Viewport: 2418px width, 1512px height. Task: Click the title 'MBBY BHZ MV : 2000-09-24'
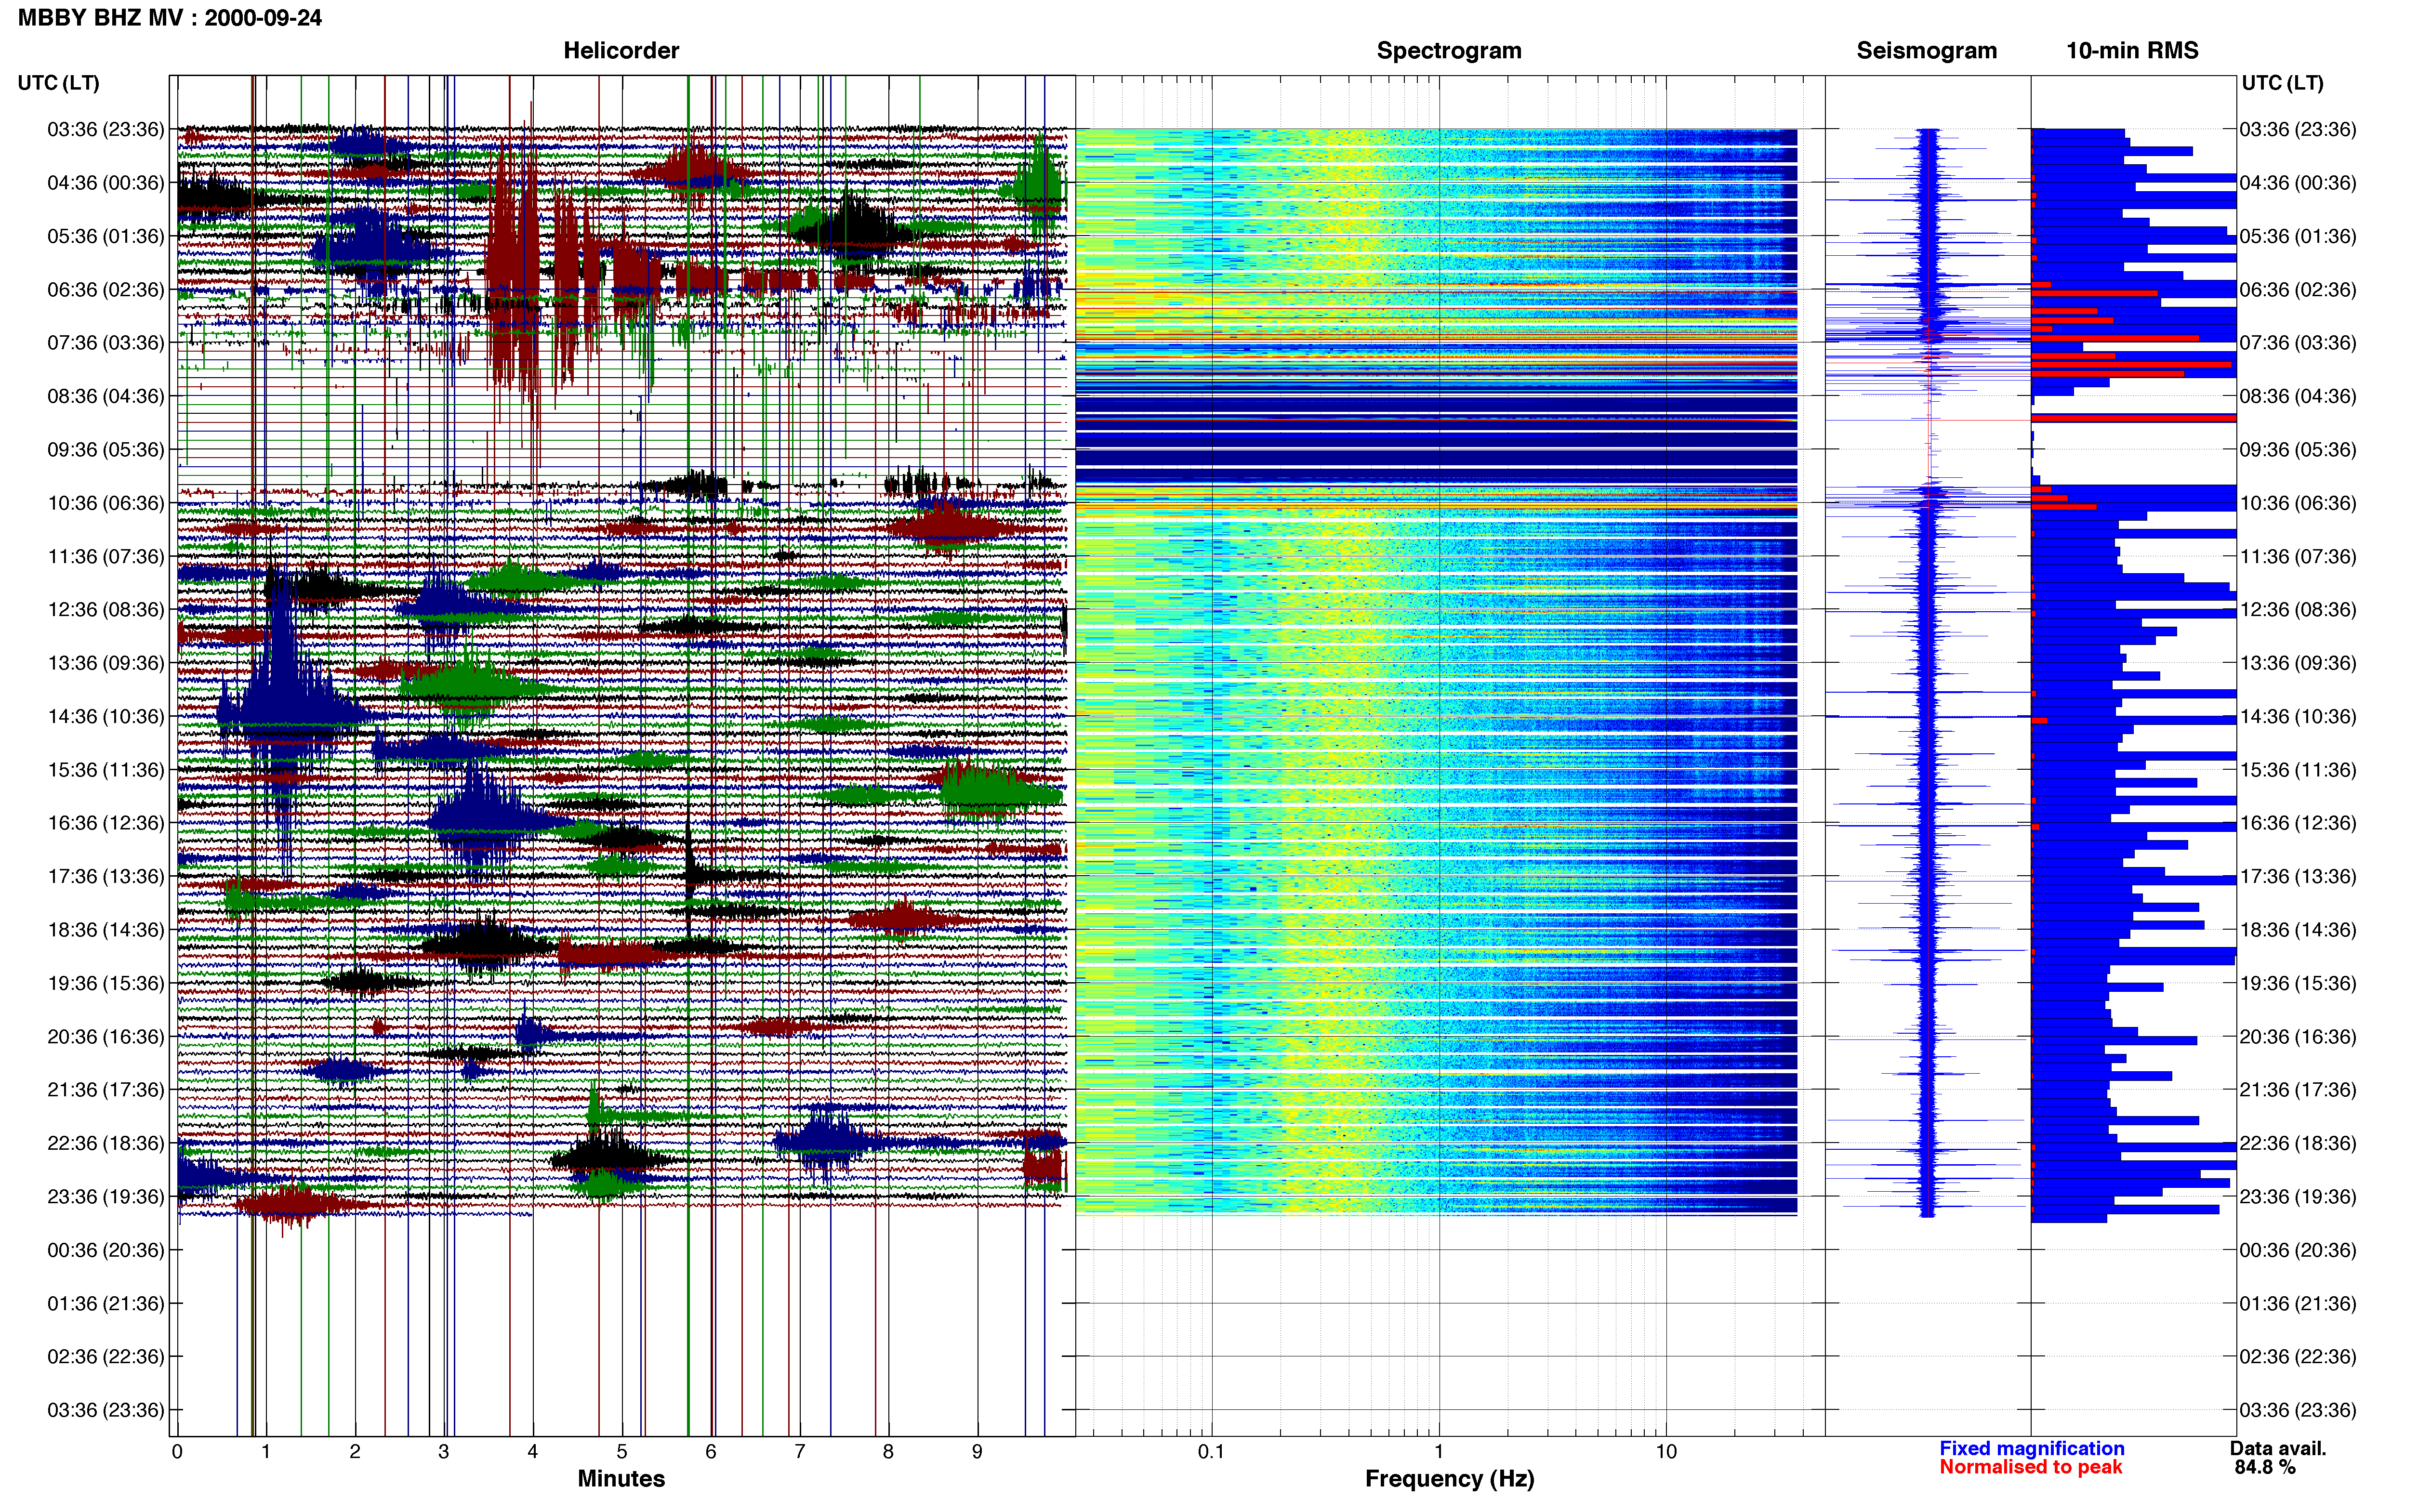170,17
